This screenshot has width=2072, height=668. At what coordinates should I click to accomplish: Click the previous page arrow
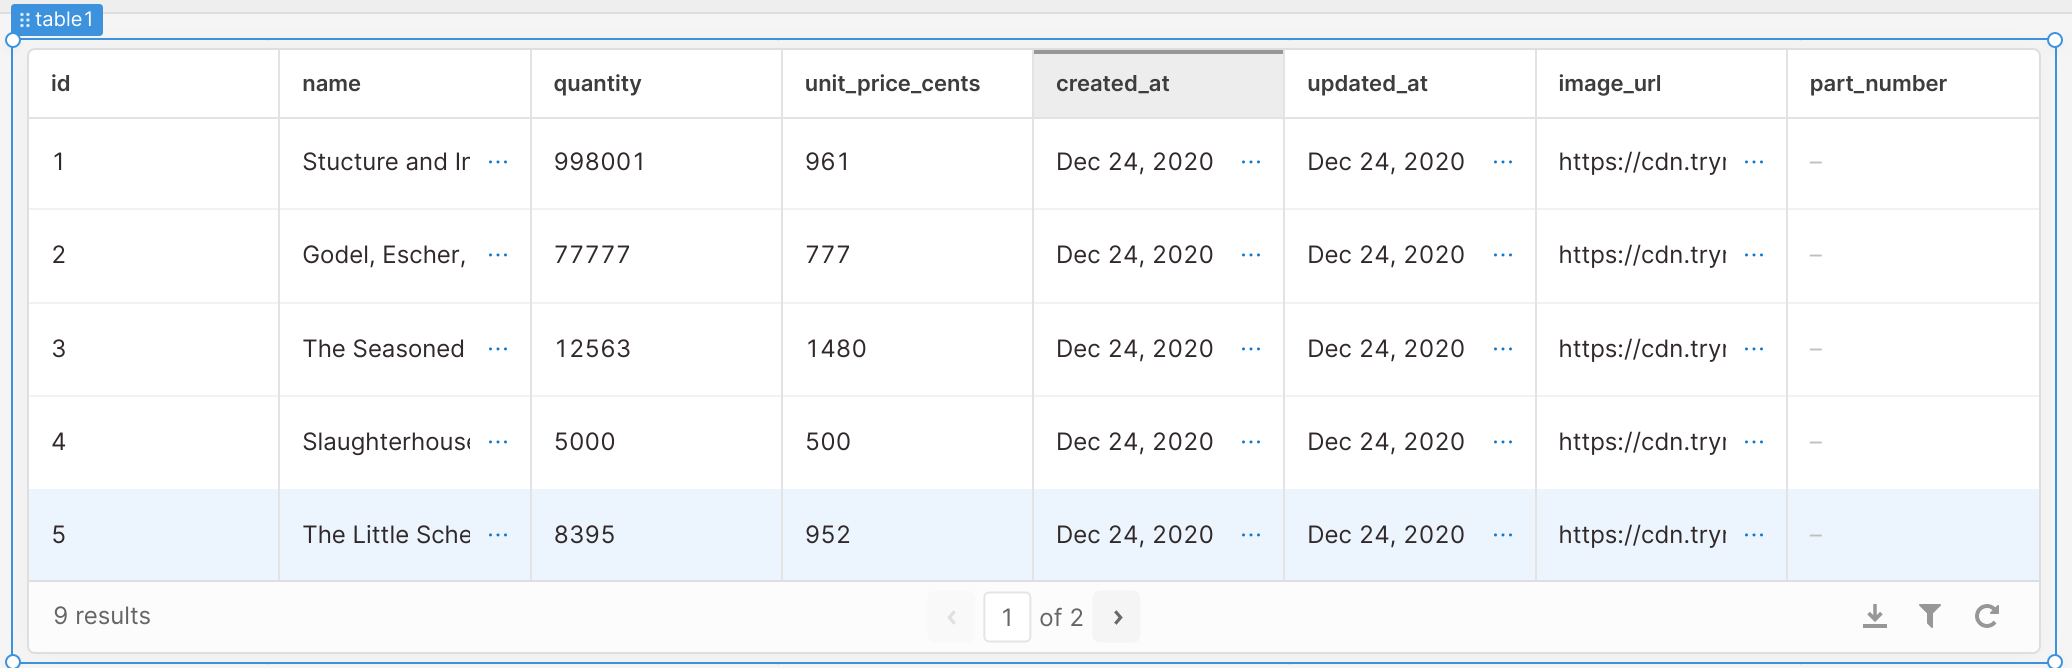coord(951,617)
